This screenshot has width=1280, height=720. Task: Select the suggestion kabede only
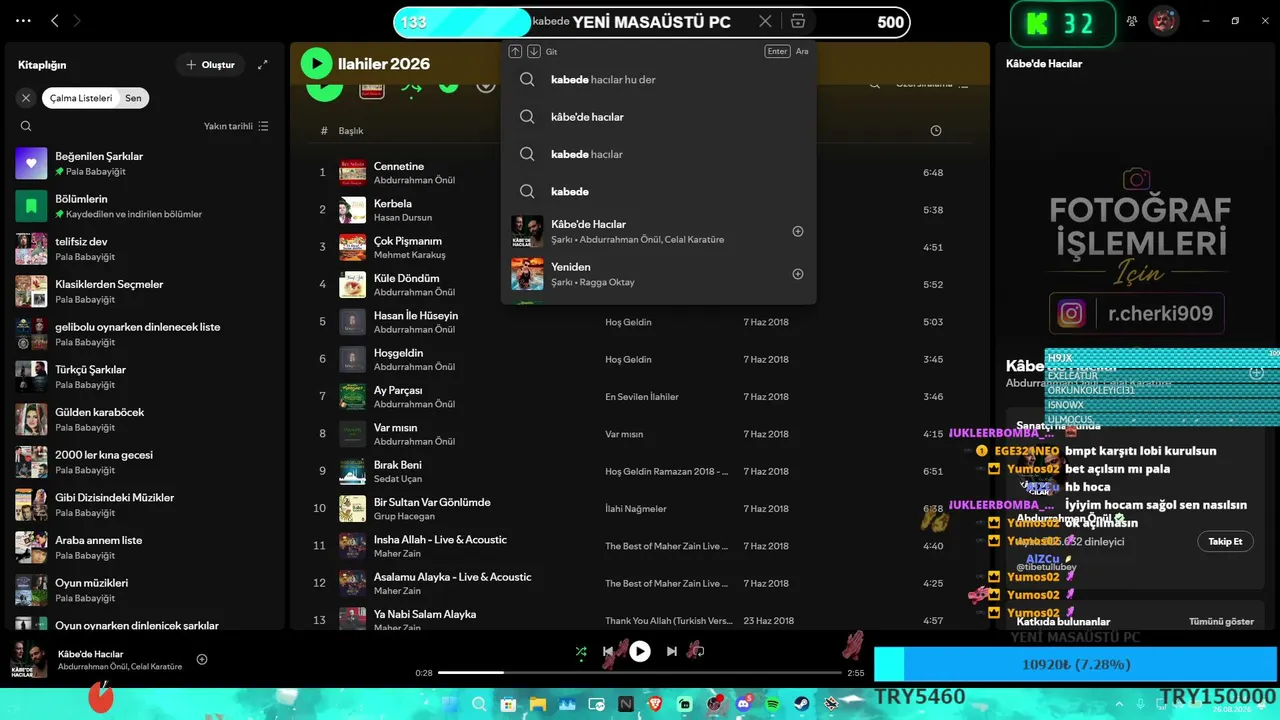point(658,191)
